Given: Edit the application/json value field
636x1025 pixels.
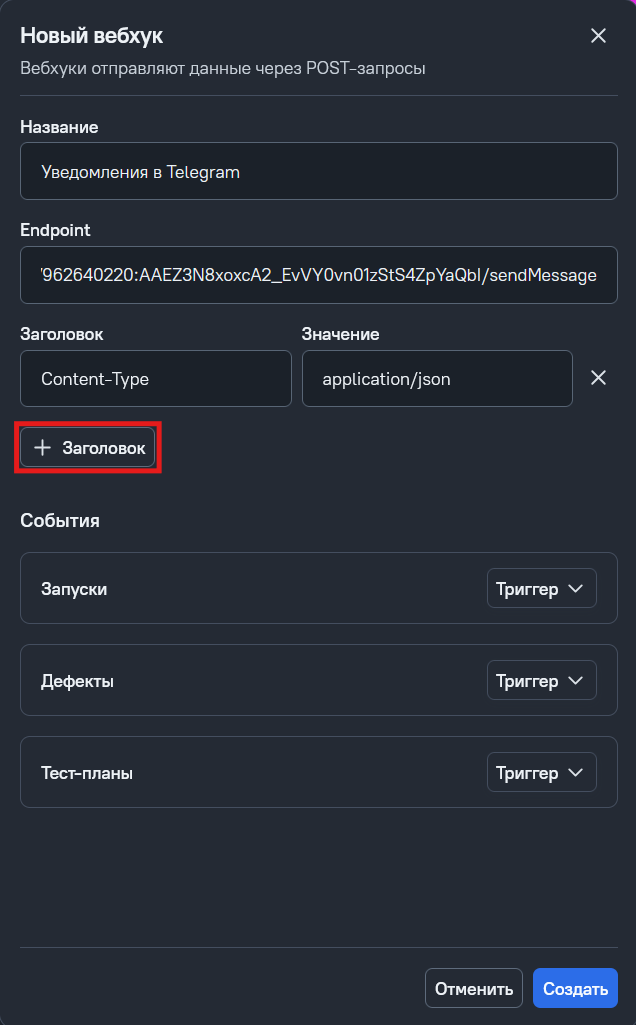Looking at the screenshot, I should [x=437, y=379].
